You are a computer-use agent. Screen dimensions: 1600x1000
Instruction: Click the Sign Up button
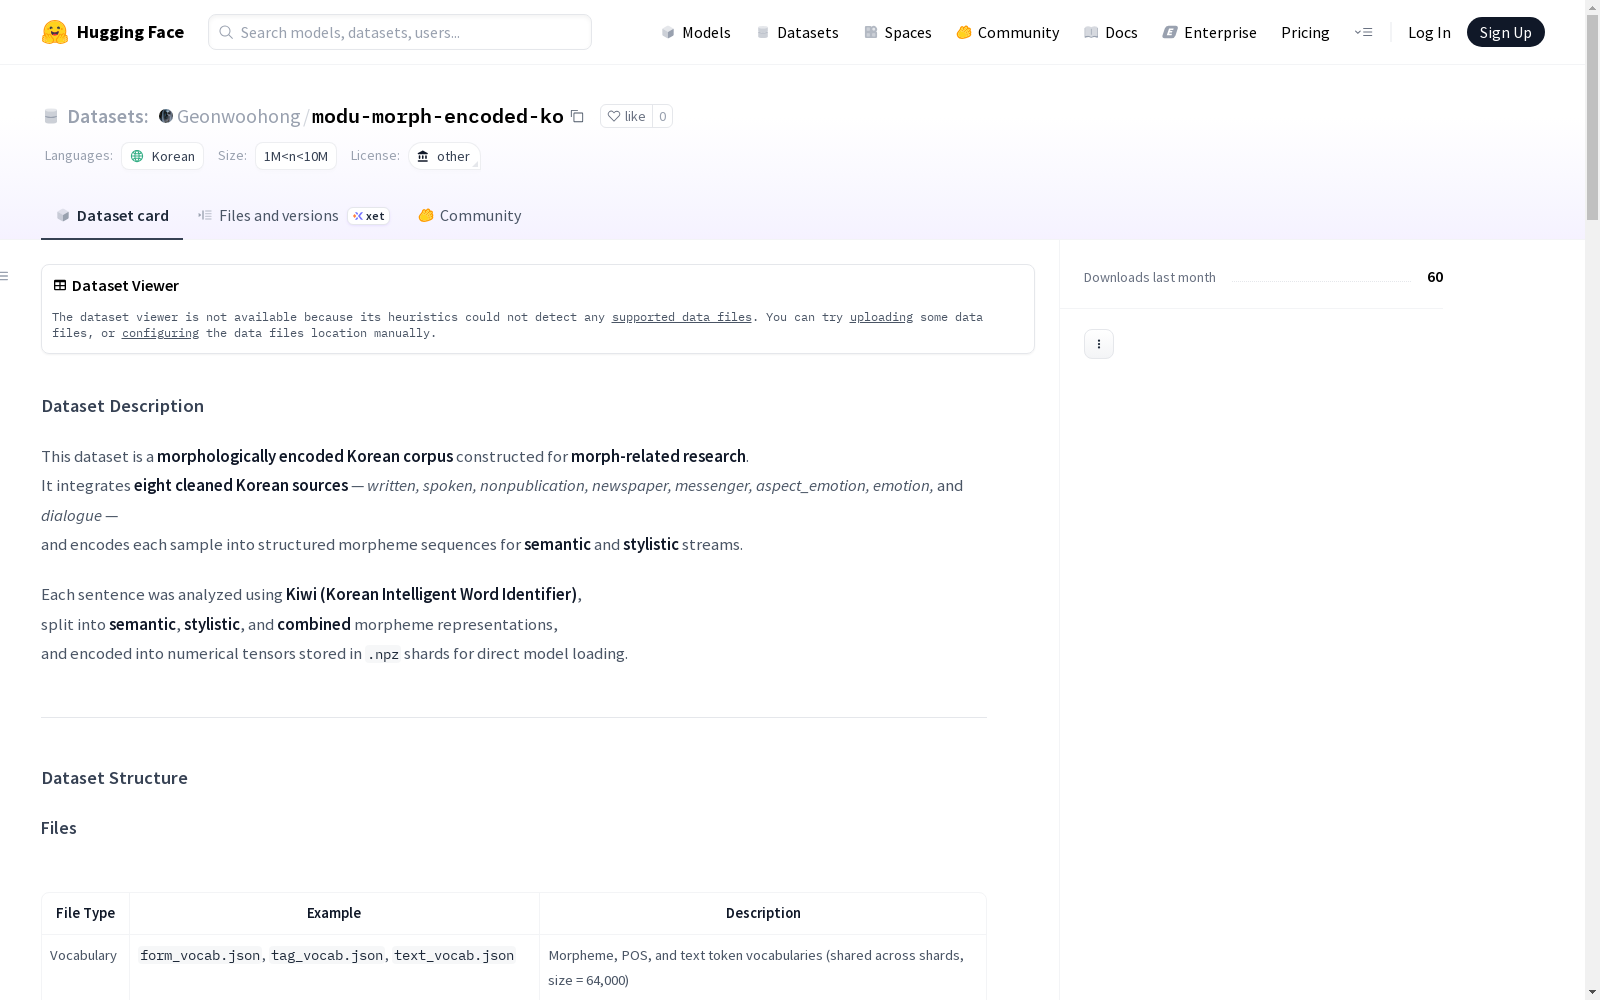click(1505, 32)
